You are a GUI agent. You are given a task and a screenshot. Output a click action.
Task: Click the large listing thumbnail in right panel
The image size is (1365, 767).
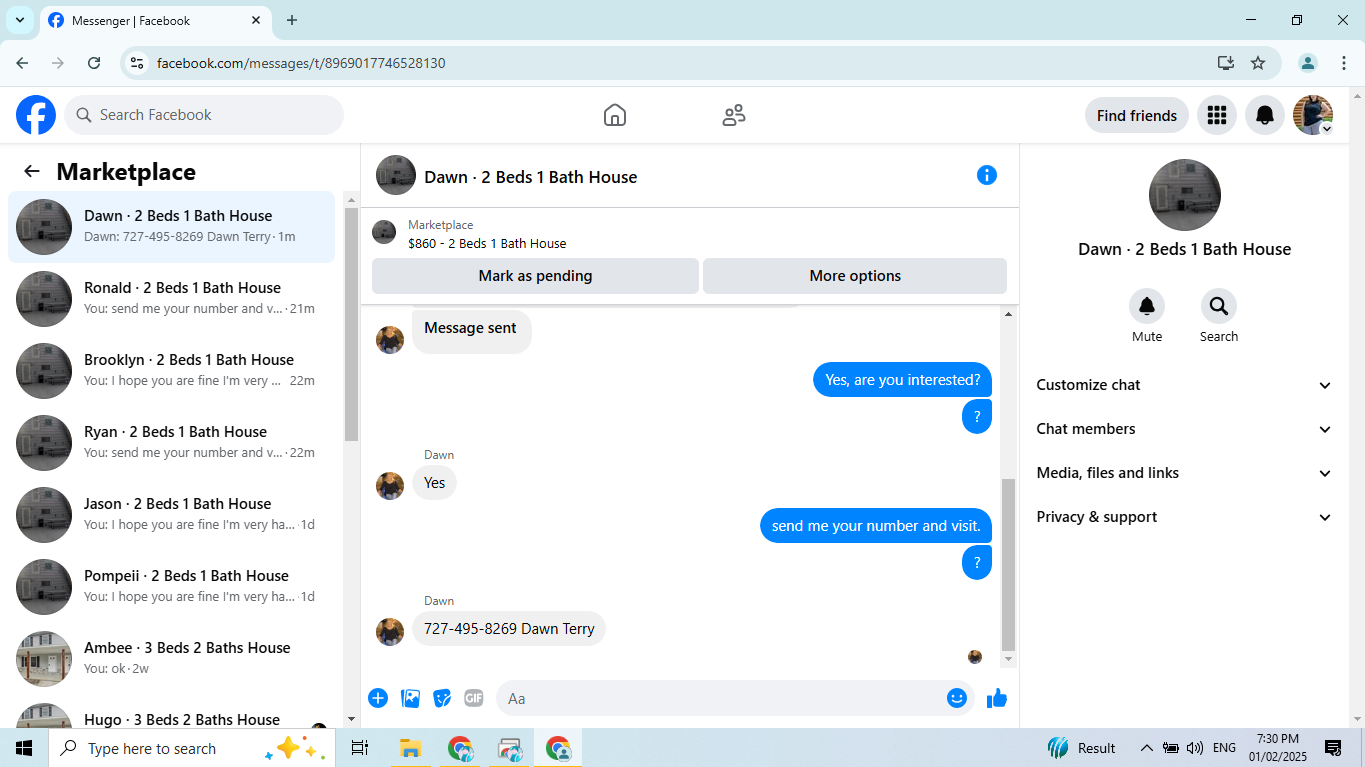click(1185, 195)
